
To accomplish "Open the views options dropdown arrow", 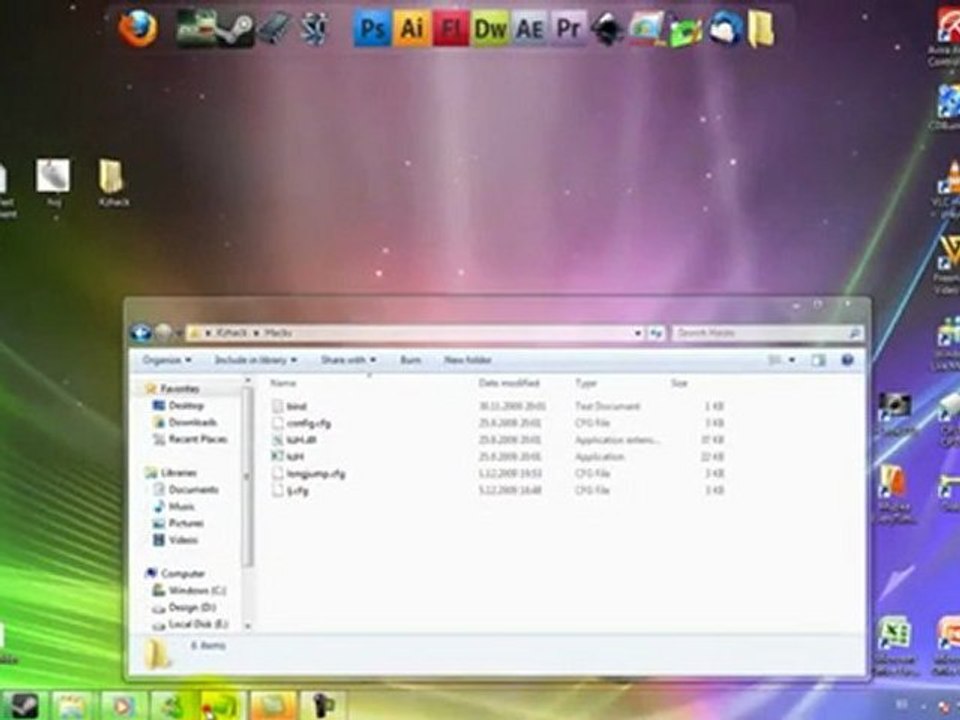I will coord(792,360).
